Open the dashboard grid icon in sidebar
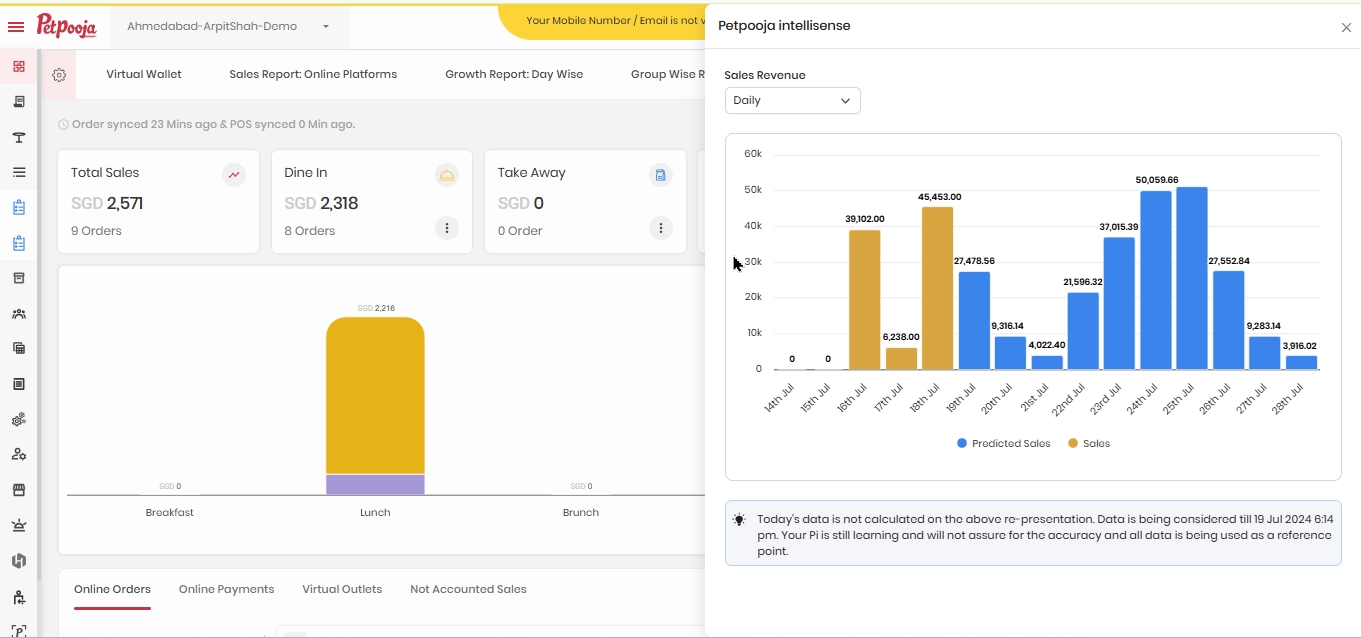The image size is (1361, 638). click(x=18, y=67)
